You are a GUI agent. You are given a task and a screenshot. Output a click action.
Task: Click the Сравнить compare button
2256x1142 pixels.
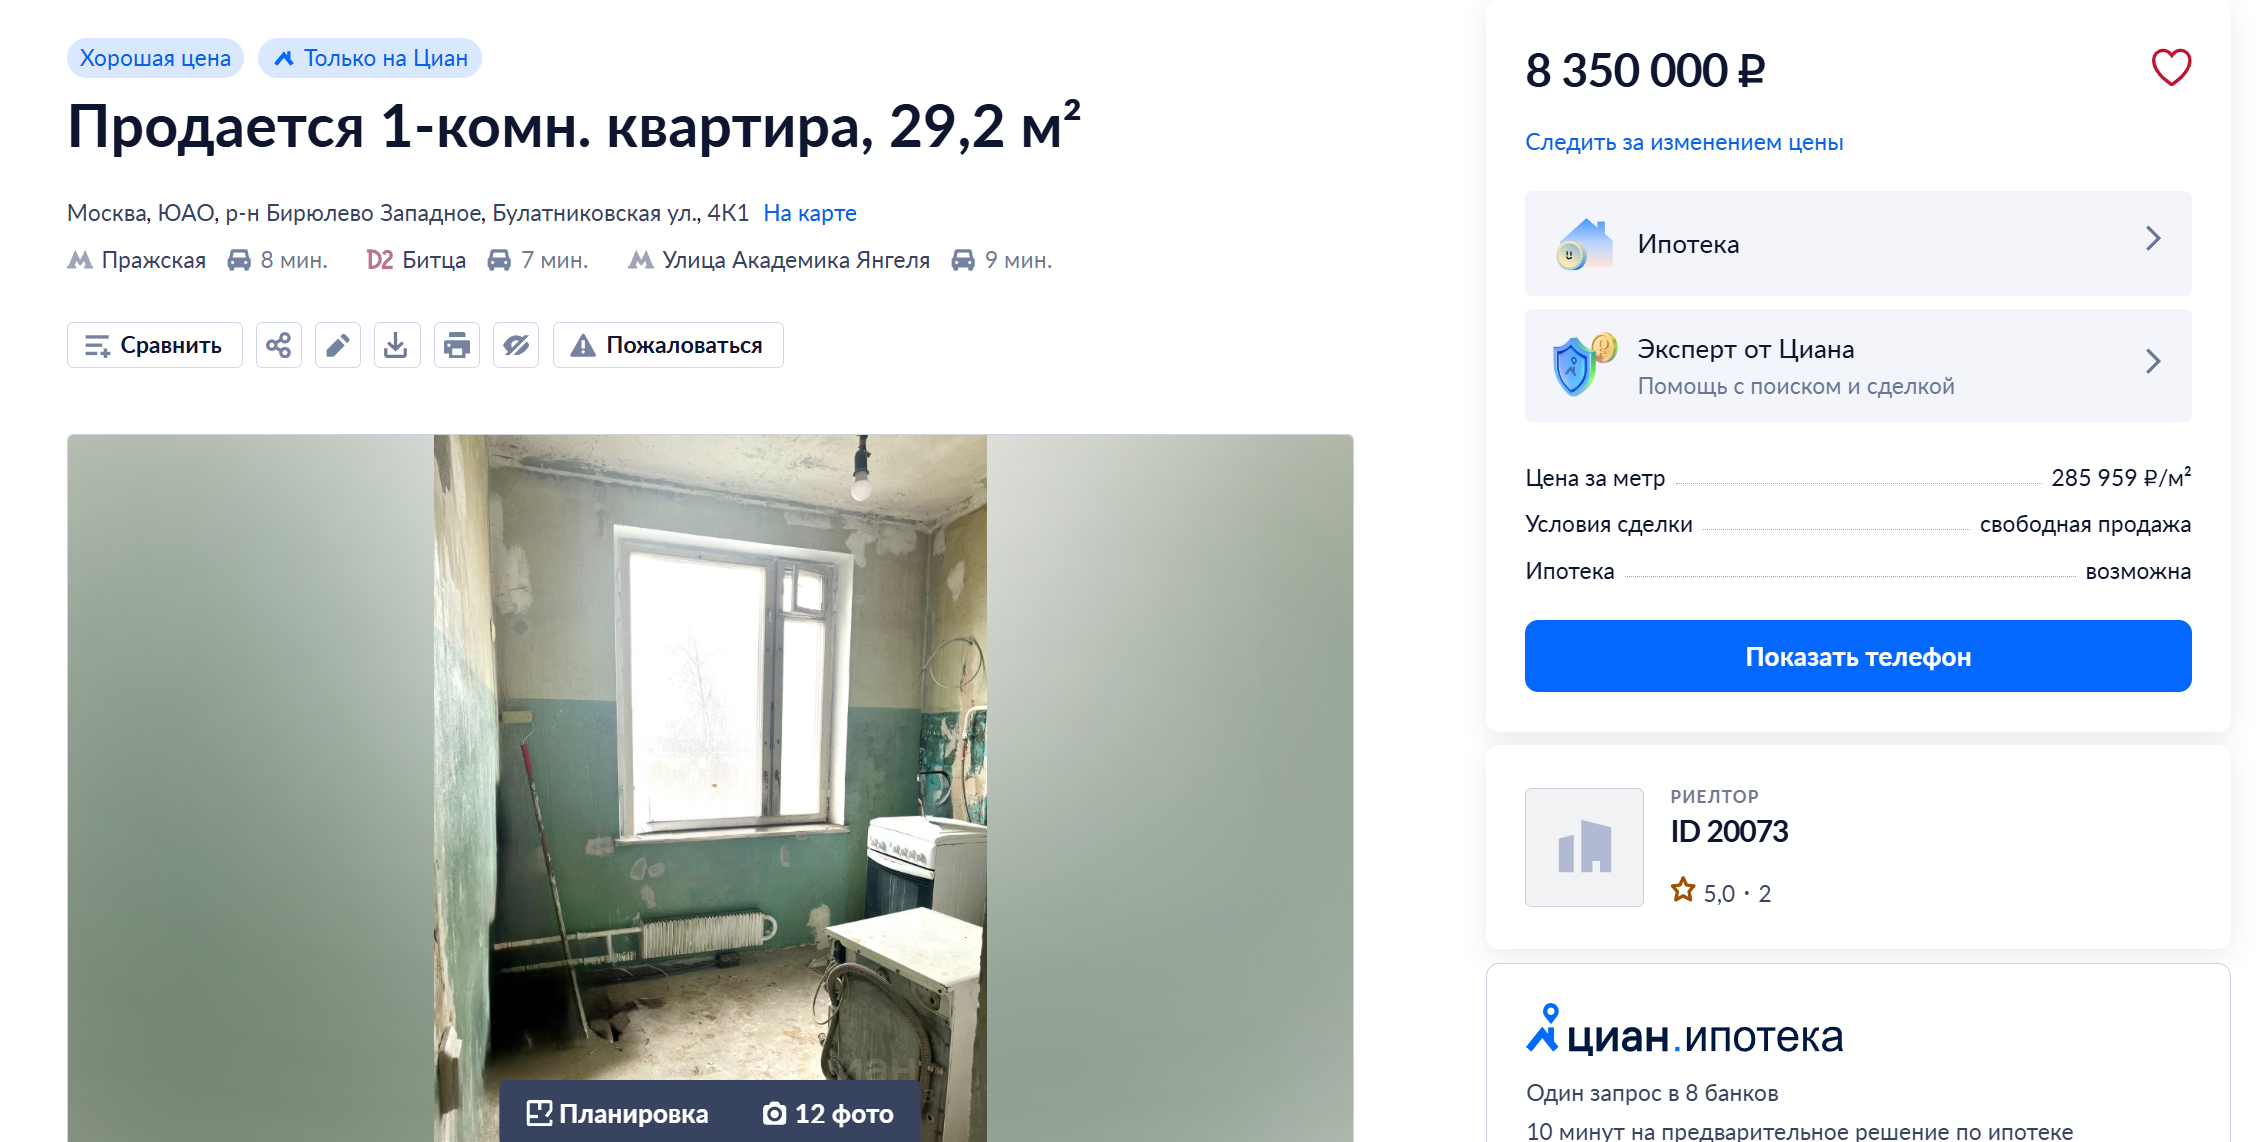[155, 345]
